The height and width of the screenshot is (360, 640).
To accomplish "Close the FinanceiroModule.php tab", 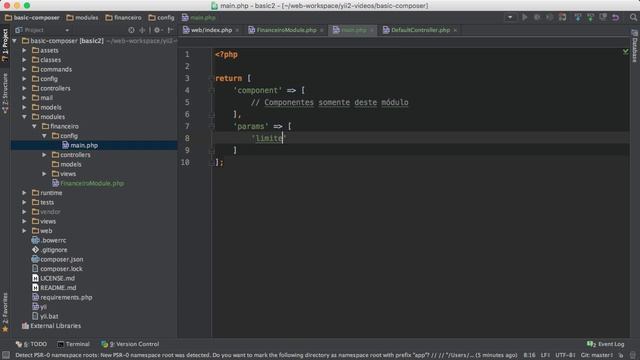I will tap(322, 30).
